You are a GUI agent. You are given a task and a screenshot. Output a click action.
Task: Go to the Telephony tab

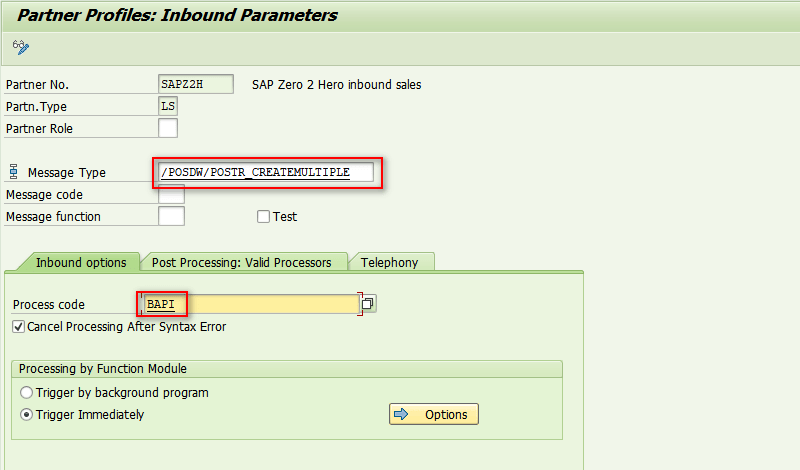[x=390, y=262]
